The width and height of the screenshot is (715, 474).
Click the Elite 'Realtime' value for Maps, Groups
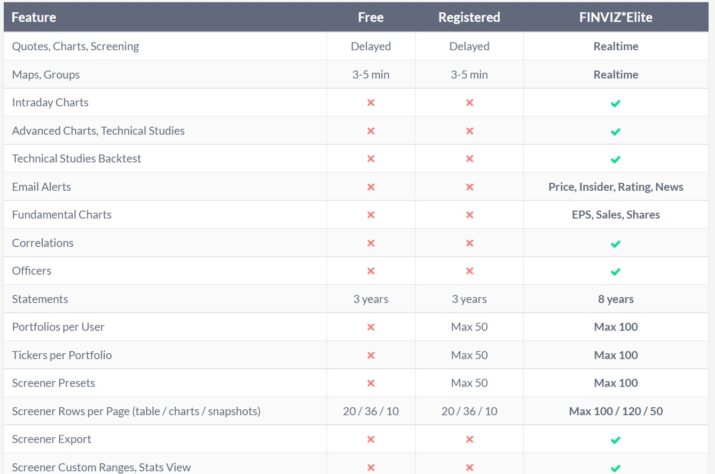tap(616, 75)
